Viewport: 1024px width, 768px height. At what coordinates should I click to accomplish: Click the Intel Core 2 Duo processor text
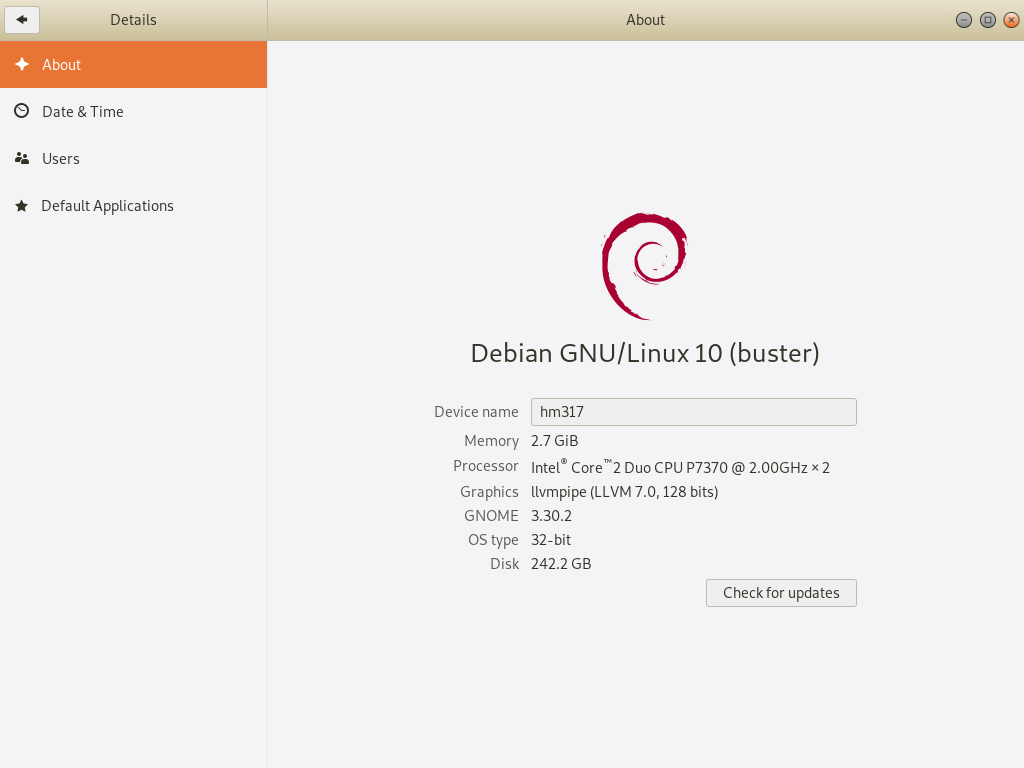click(680, 466)
